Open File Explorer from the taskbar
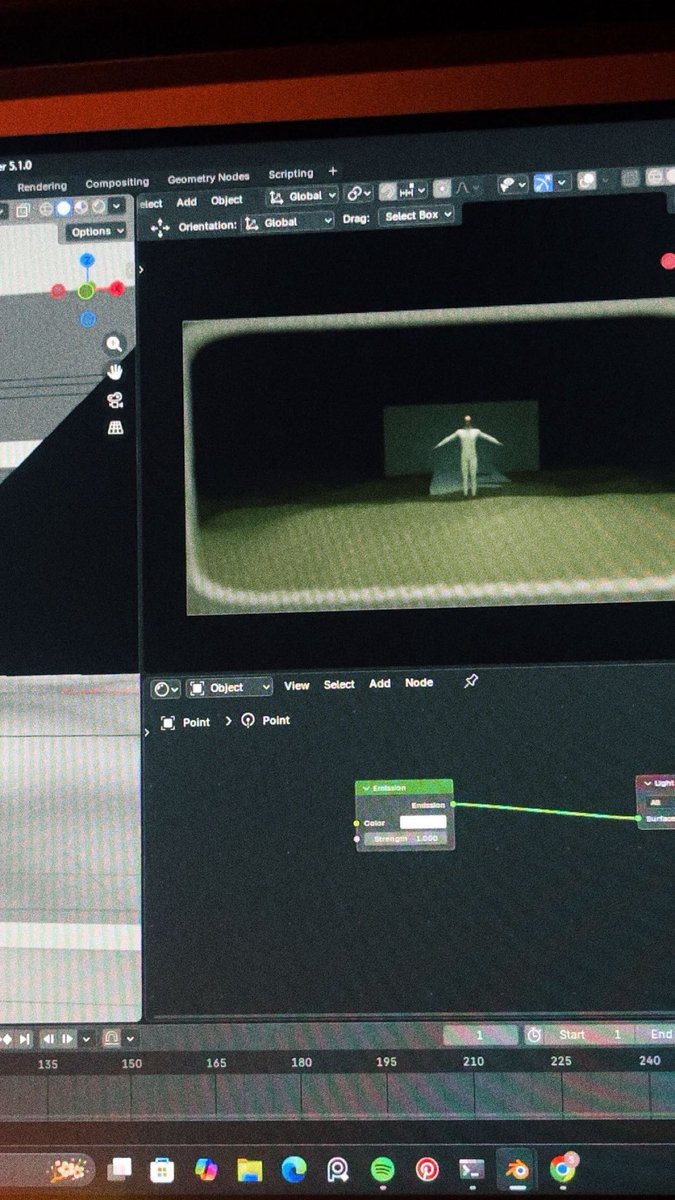The height and width of the screenshot is (1200, 675). (x=249, y=1169)
